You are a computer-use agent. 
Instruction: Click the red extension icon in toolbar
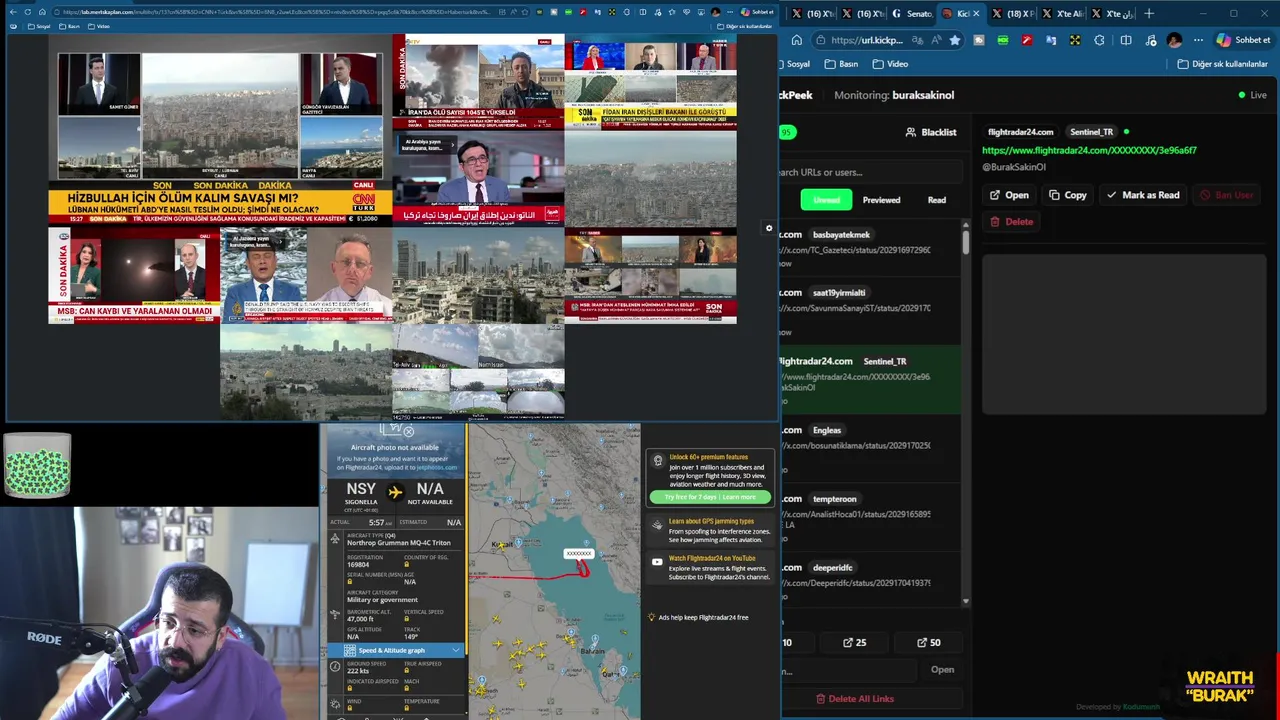[1027, 40]
